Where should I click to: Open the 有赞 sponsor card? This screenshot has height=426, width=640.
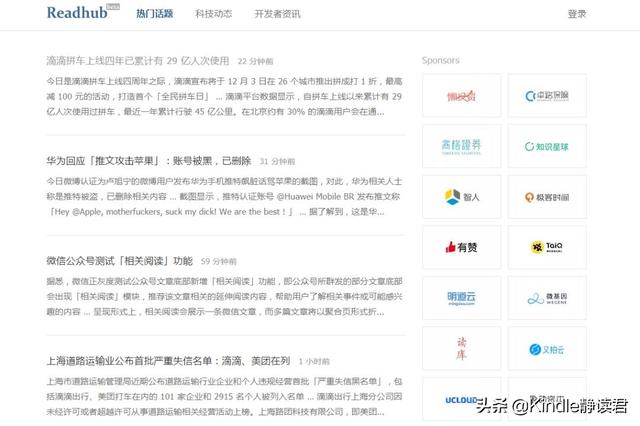pos(462,247)
